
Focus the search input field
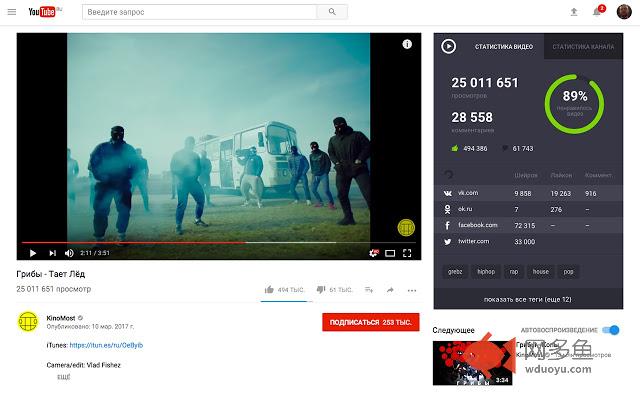pyautogui.click(x=200, y=12)
